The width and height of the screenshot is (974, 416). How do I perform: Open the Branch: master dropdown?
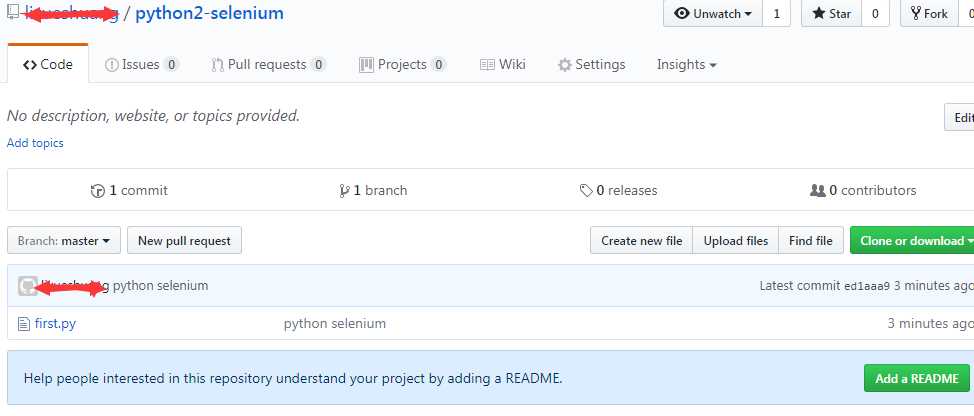coord(64,240)
